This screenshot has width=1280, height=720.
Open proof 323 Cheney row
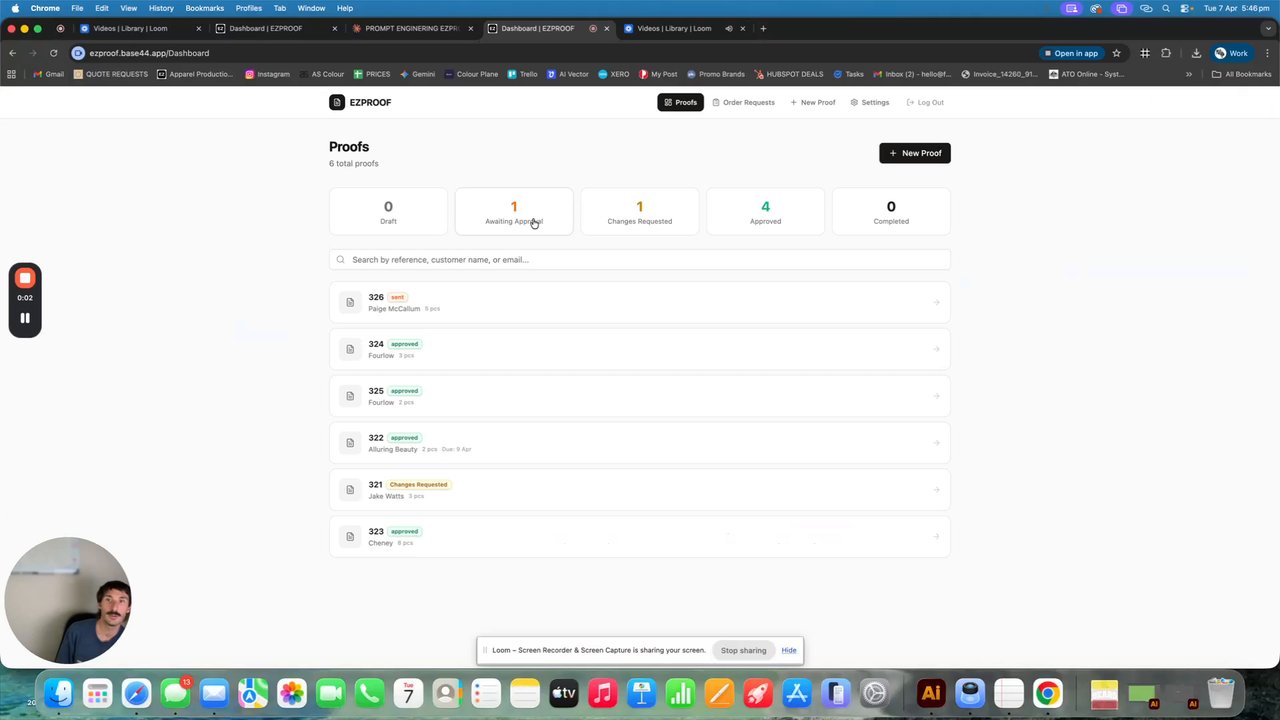(x=640, y=537)
